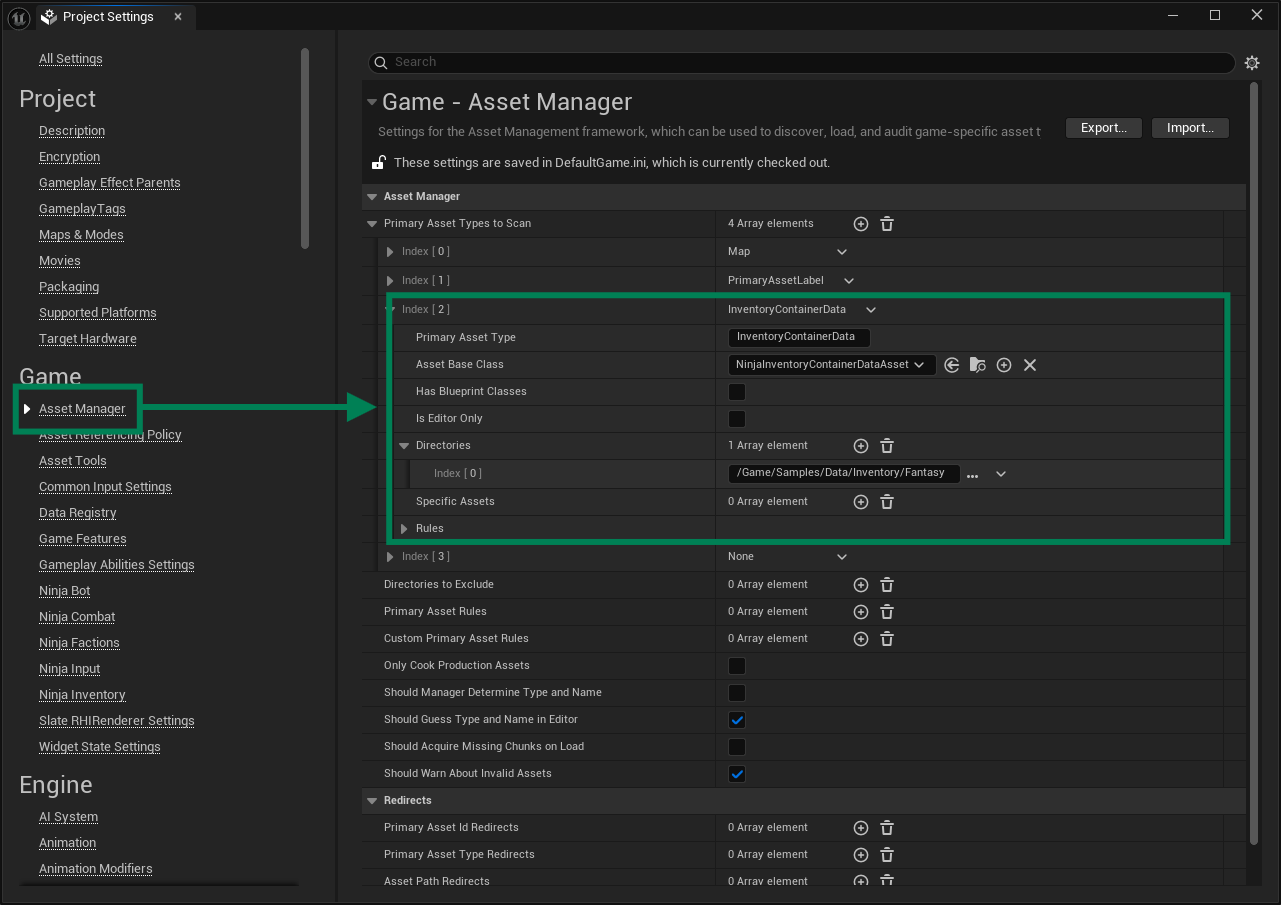Empty the Custom Primary Asset Rules array
Image resolution: width=1281 pixels, height=905 pixels.
coord(886,638)
